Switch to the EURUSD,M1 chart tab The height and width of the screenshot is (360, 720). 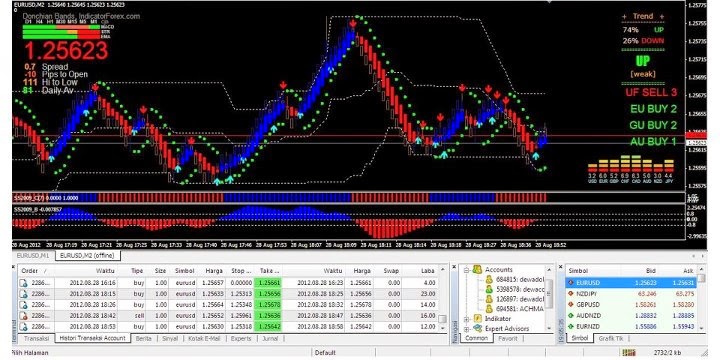pos(33,255)
